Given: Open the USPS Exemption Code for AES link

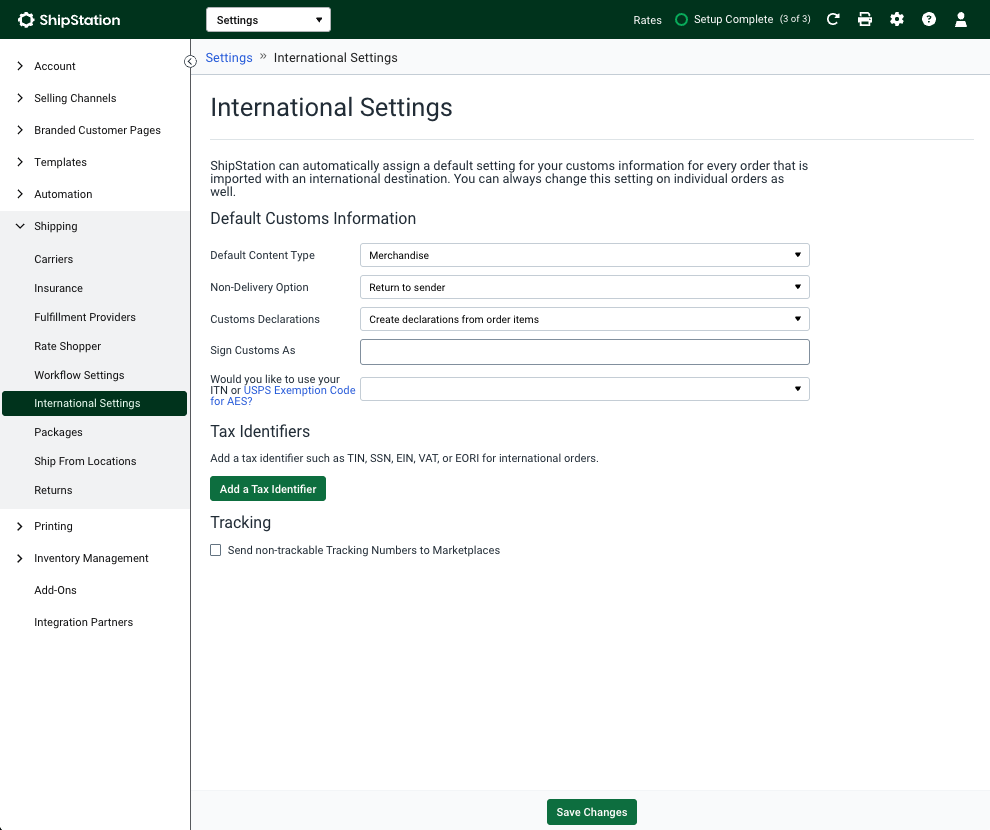Looking at the screenshot, I should coord(298,390).
